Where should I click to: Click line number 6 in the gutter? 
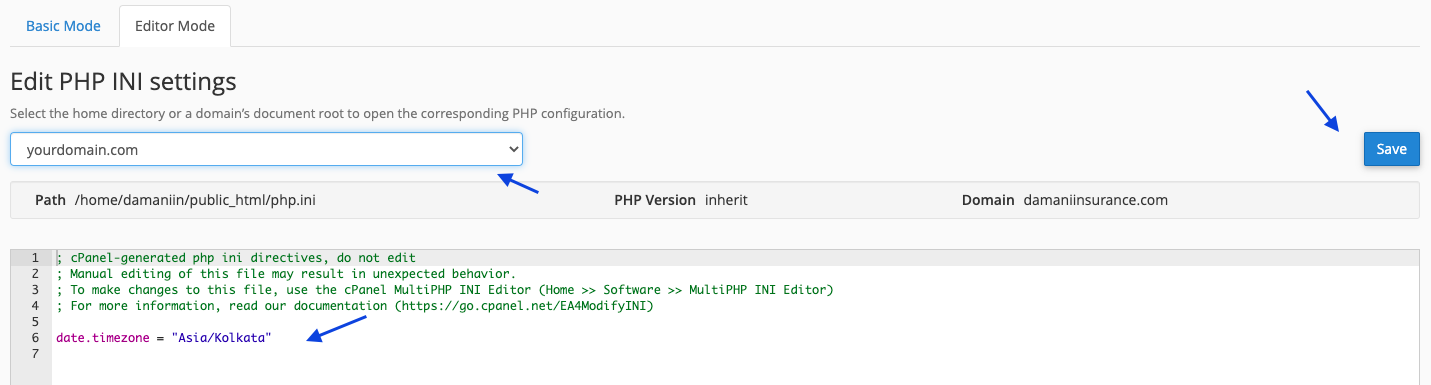coord(35,338)
